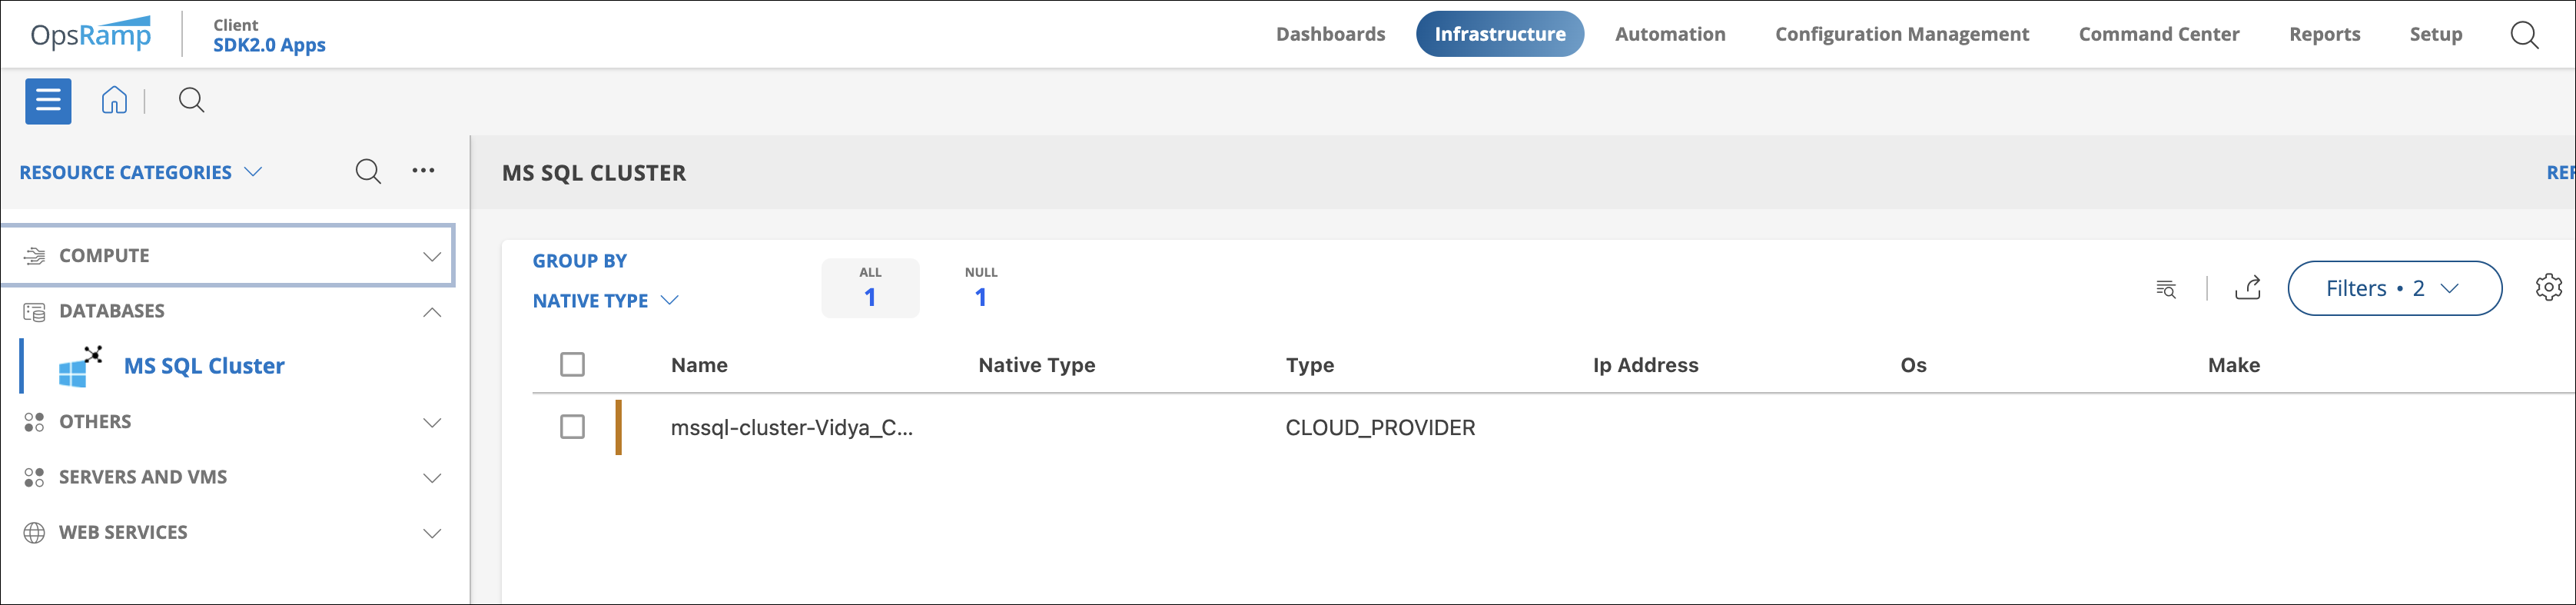Check the mssql-cluster-Vidya row checkbox
2576x605 pixels.
(x=573, y=427)
